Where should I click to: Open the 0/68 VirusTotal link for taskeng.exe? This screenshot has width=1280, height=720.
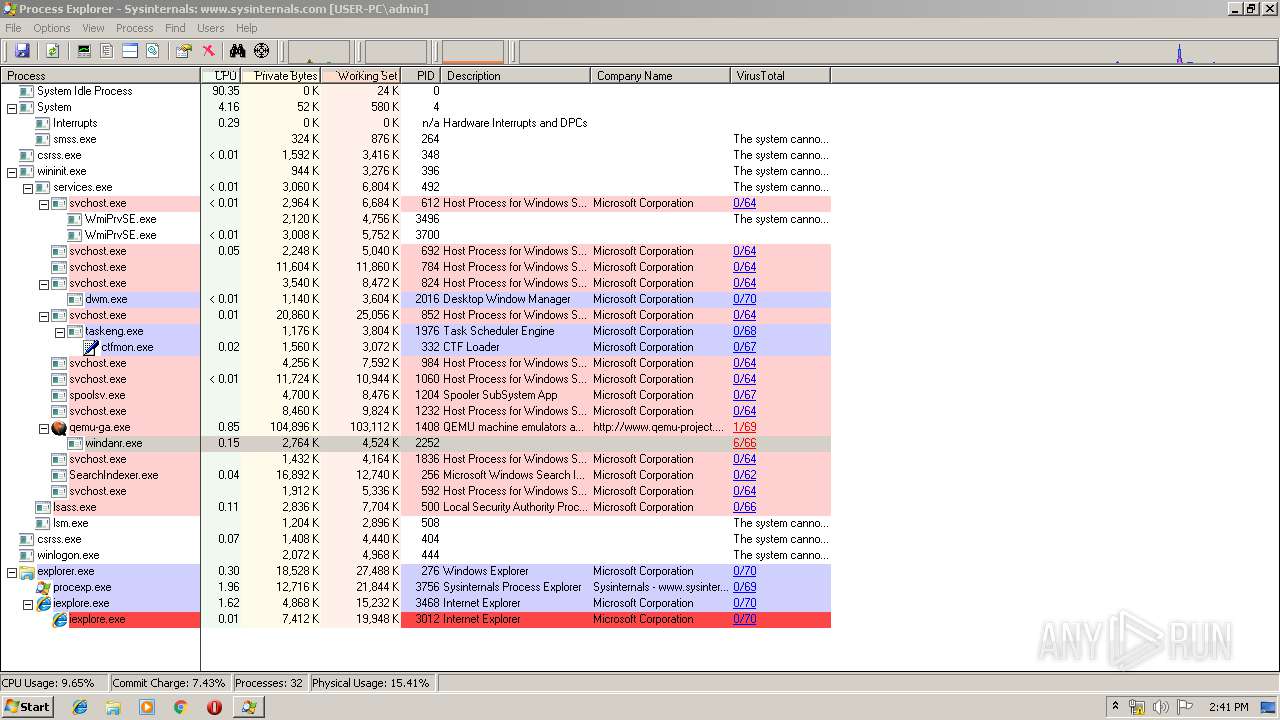tap(744, 331)
